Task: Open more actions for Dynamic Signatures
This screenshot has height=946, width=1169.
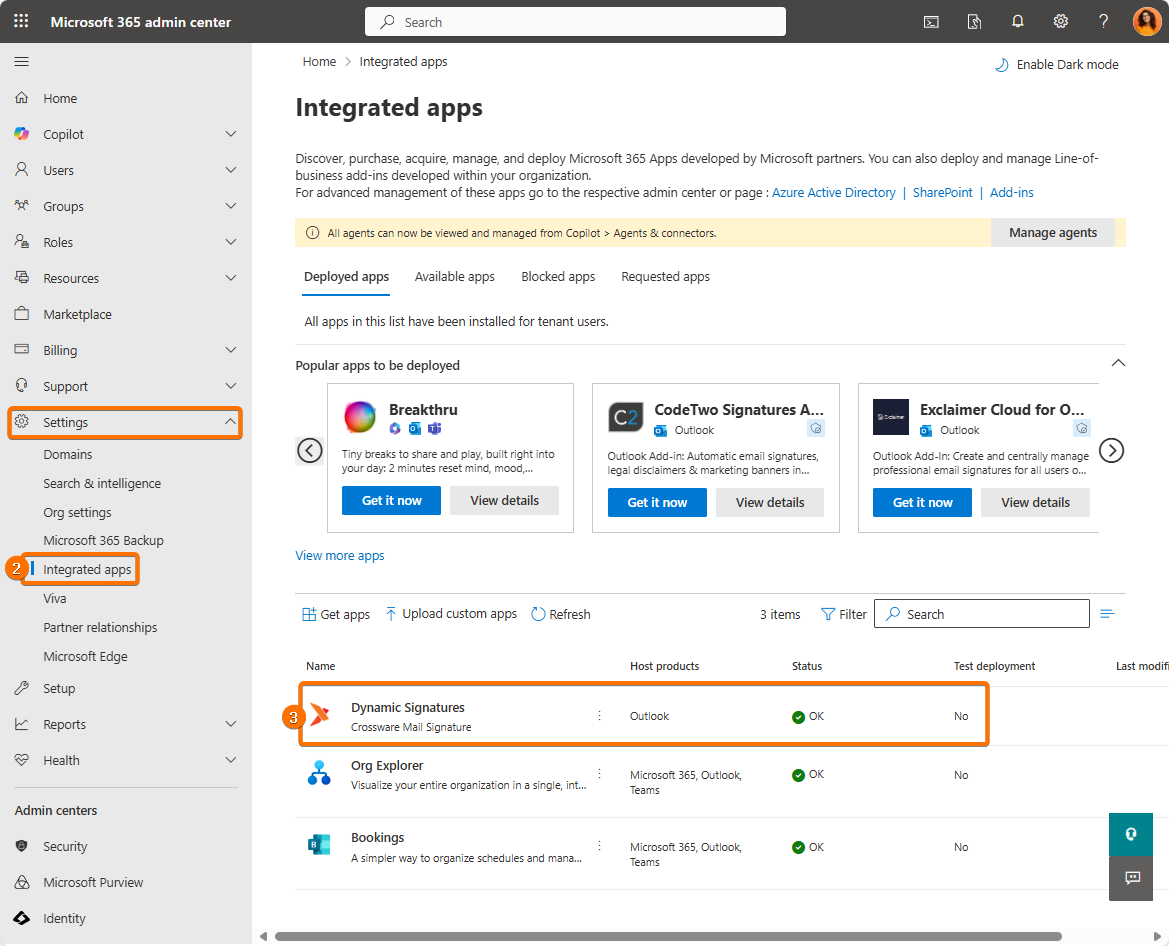Action: (x=600, y=716)
